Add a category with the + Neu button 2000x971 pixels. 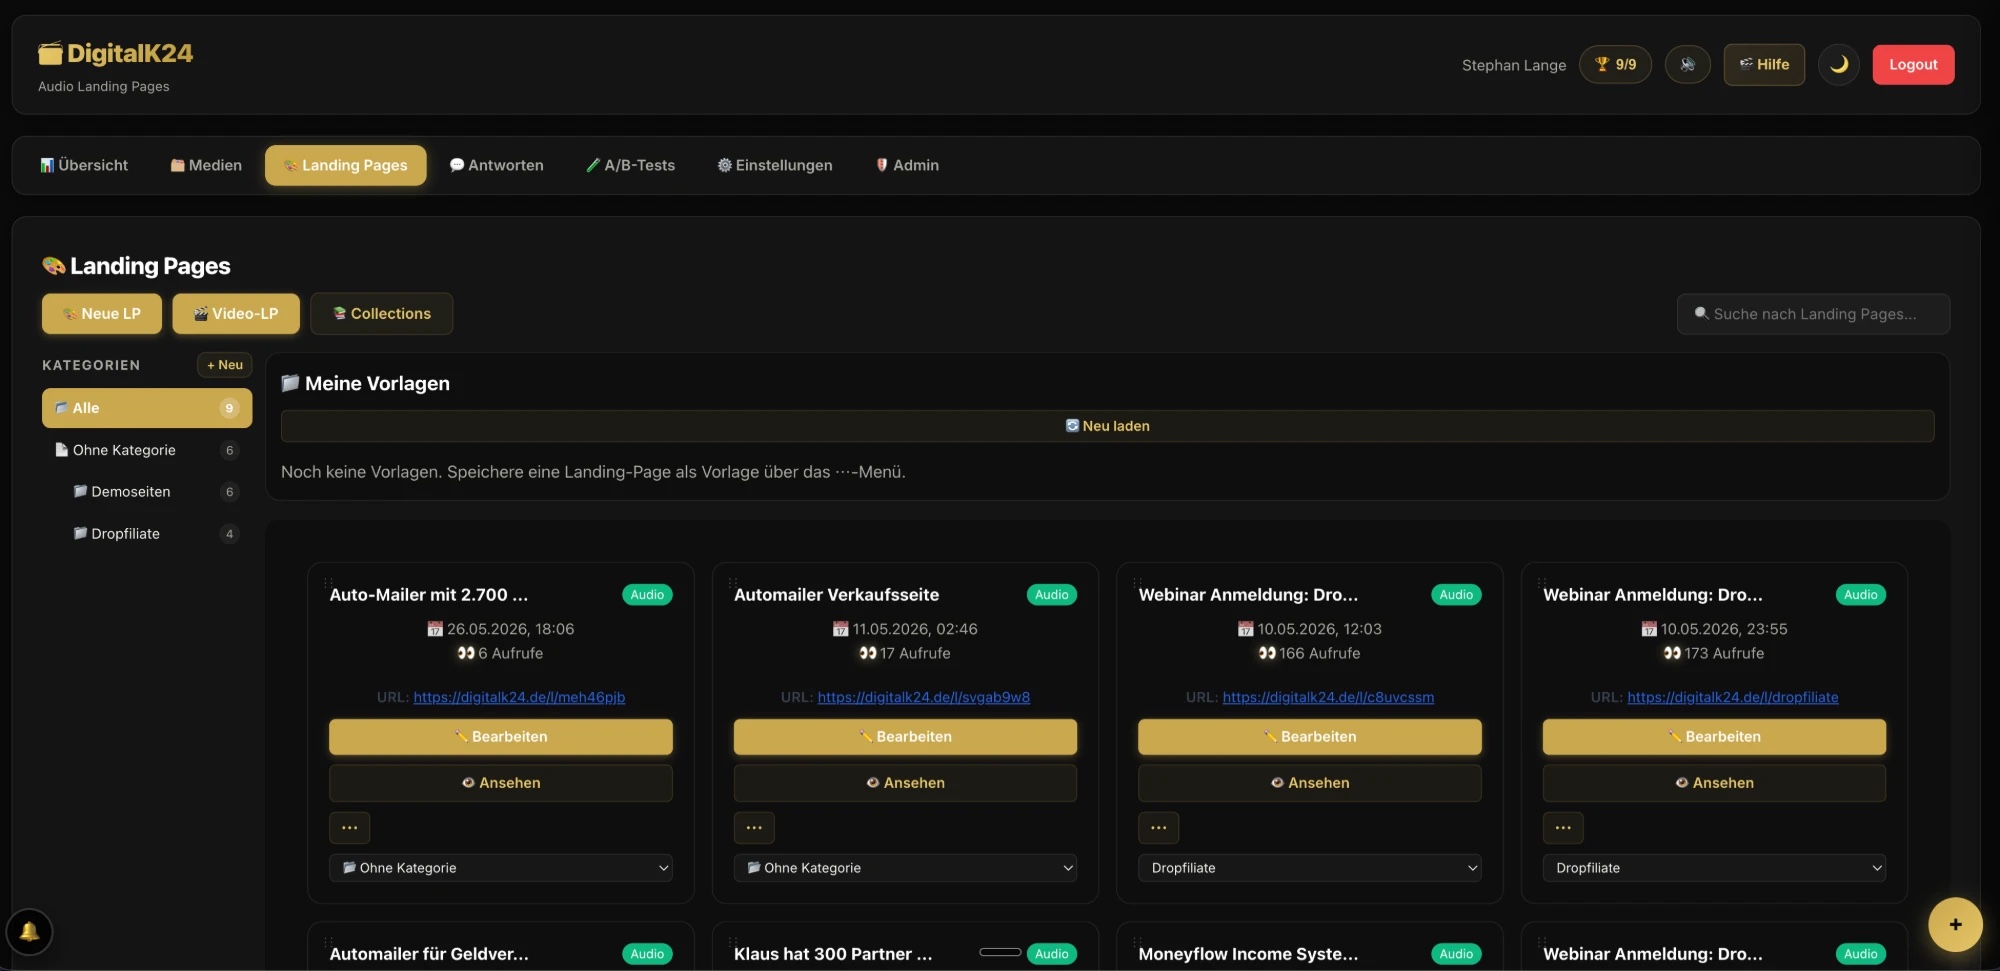click(225, 365)
